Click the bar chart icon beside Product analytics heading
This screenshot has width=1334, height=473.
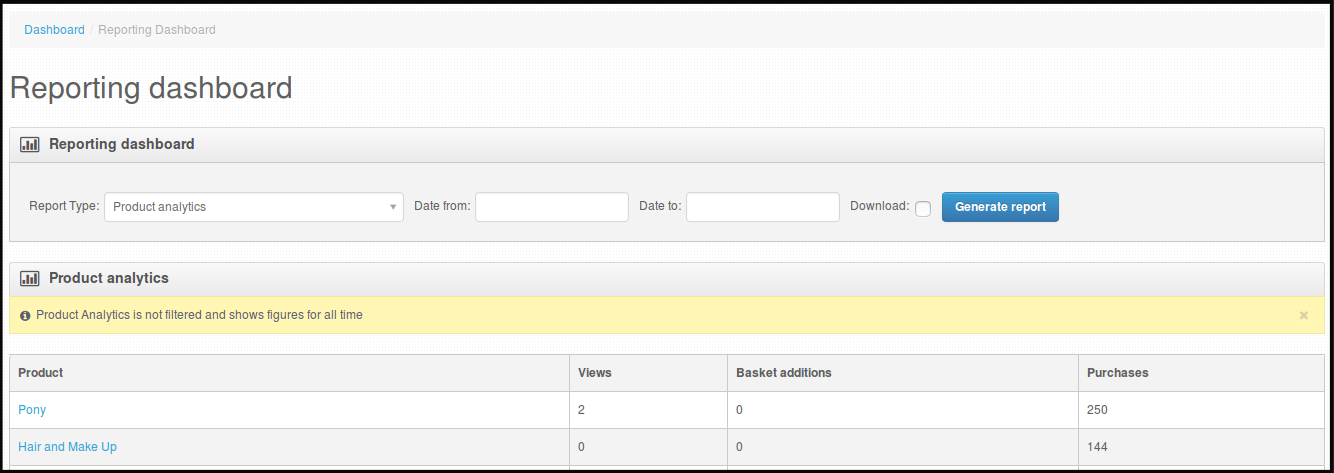click(x=29, y=278)
